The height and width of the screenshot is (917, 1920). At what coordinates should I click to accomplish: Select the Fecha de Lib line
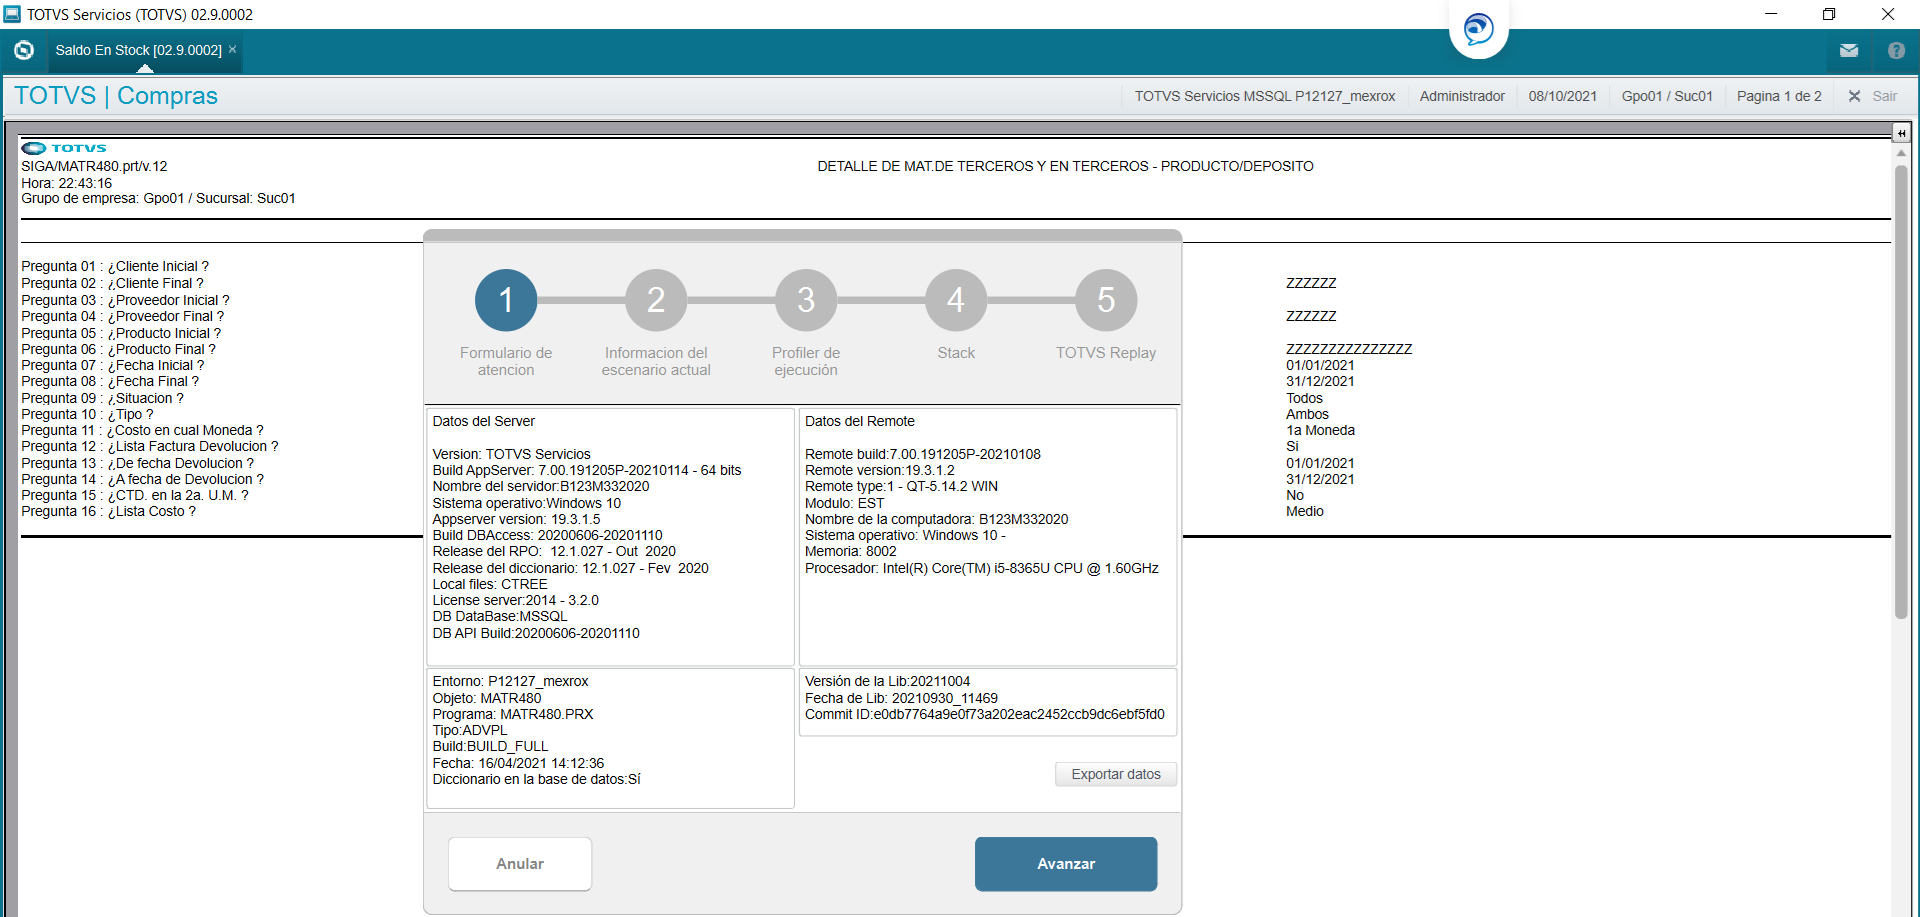click(901, 698)
